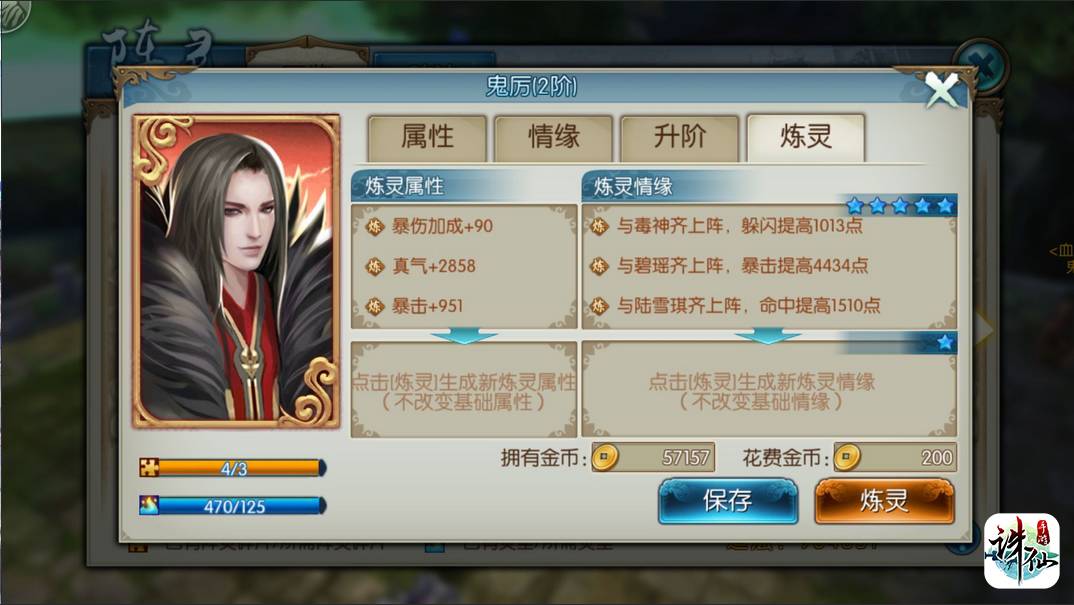Switch to the 情缘 tab
This screenshot has height=605, width=1074.
click(553, 137)
